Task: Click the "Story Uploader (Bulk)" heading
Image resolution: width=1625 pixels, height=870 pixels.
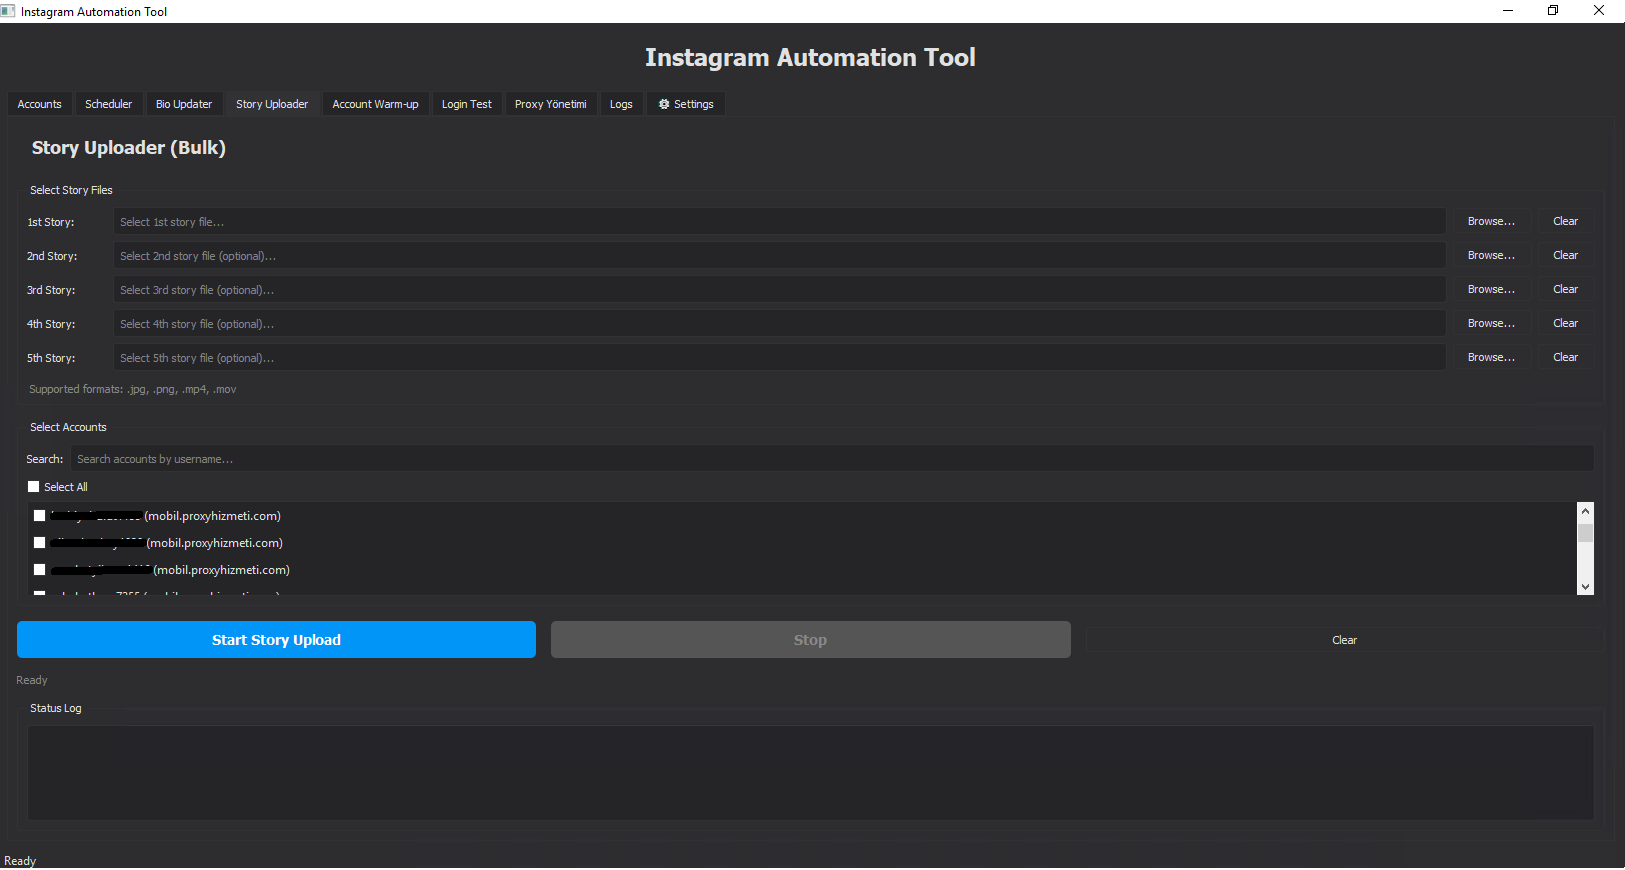Action: (129, 148)
